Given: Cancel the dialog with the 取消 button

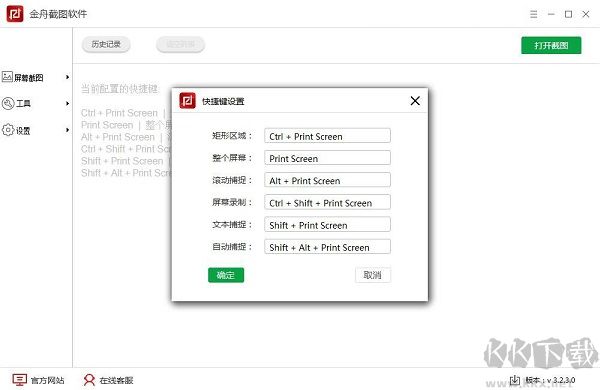Looking at the screenshot, I should [x=373, y=275].
